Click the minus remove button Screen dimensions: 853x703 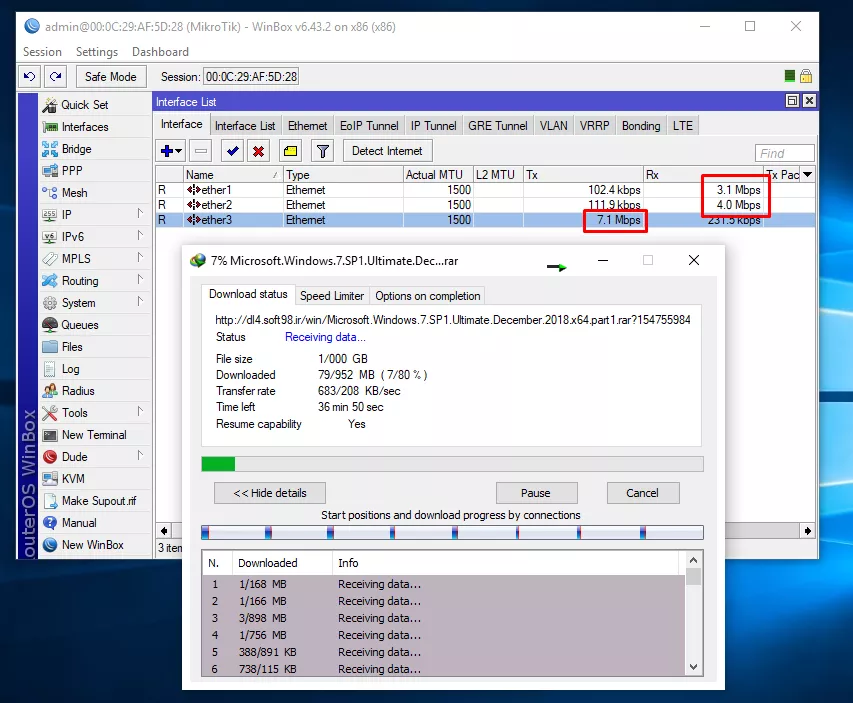(201, 151)
